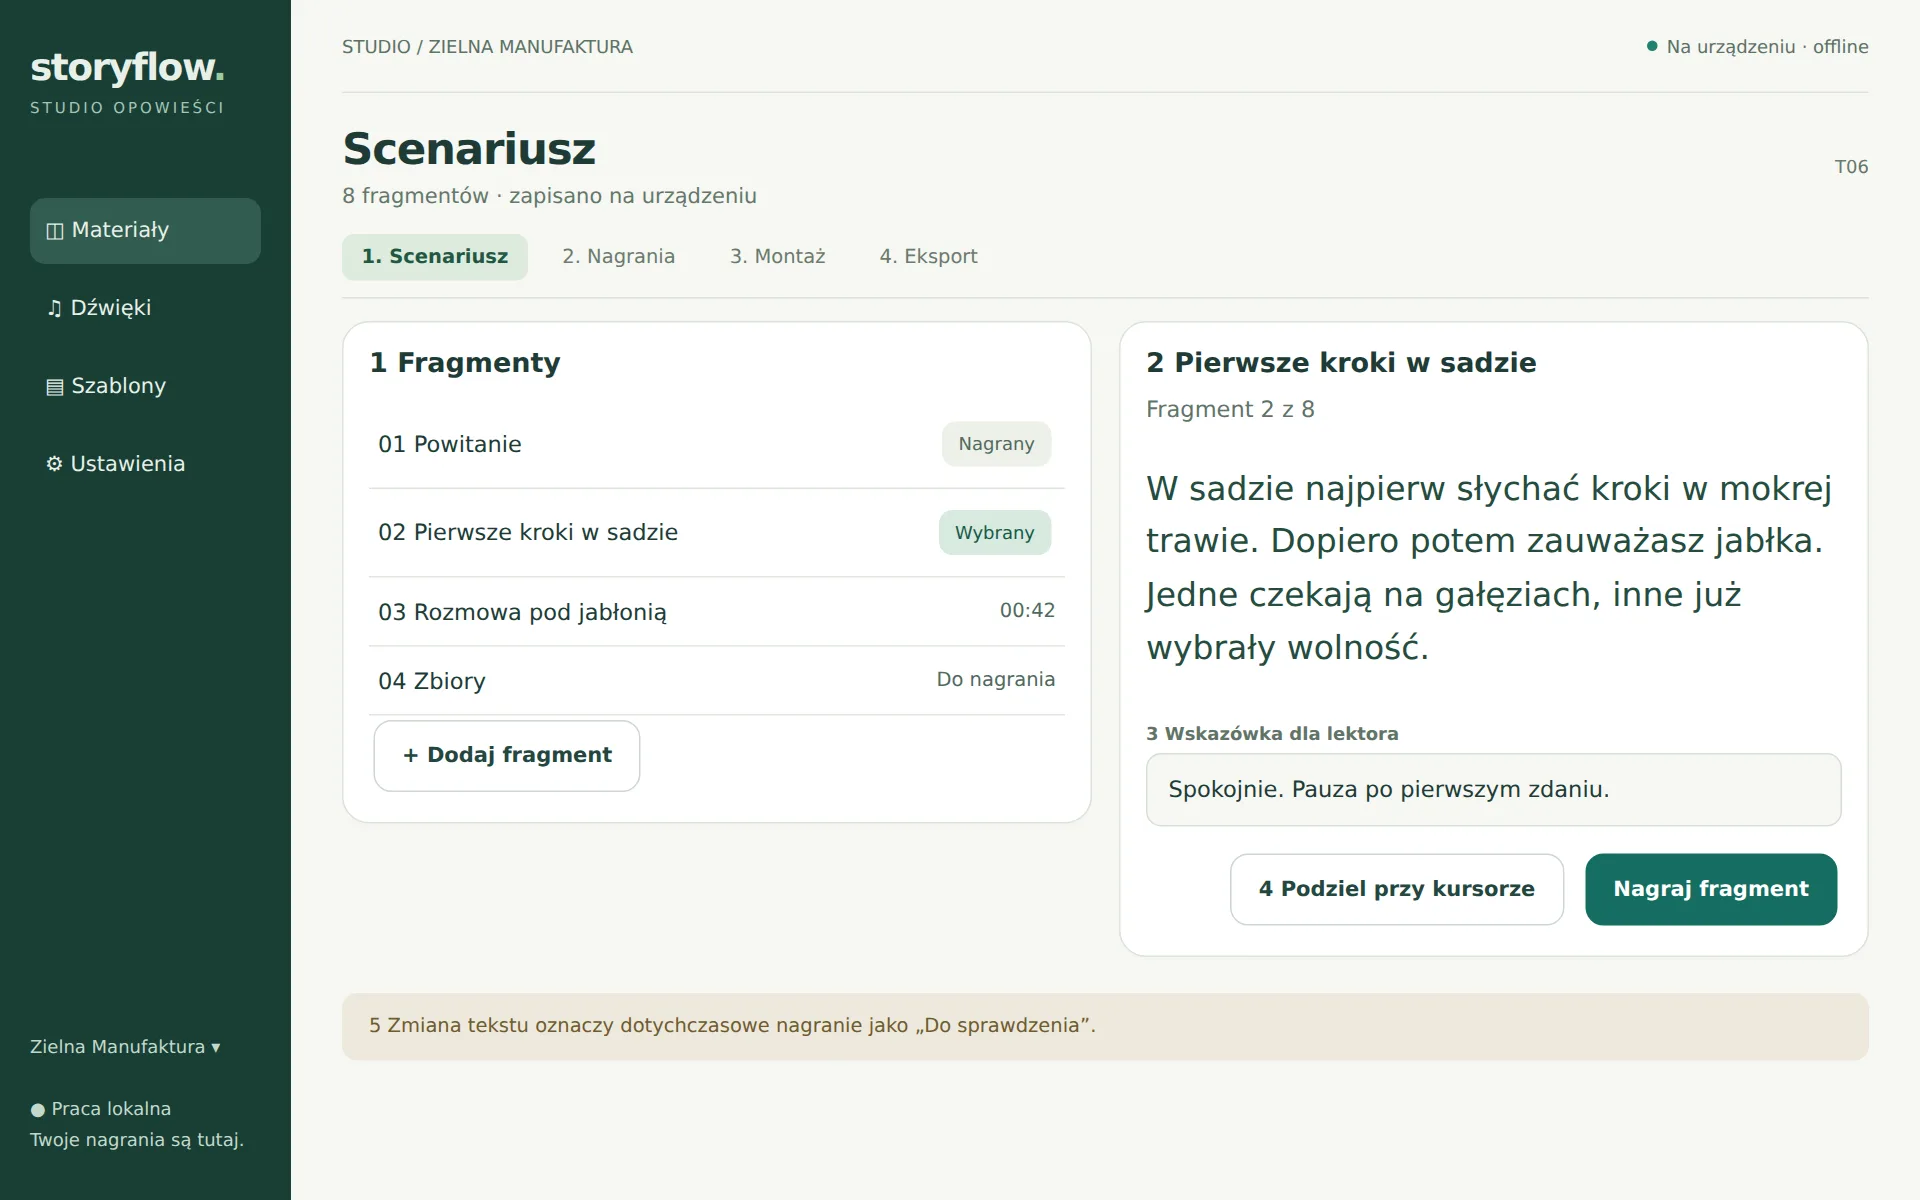Select fragment 04 Zbiory
The height and width of the screenshot is (1200, 1920).
point(716,681)
